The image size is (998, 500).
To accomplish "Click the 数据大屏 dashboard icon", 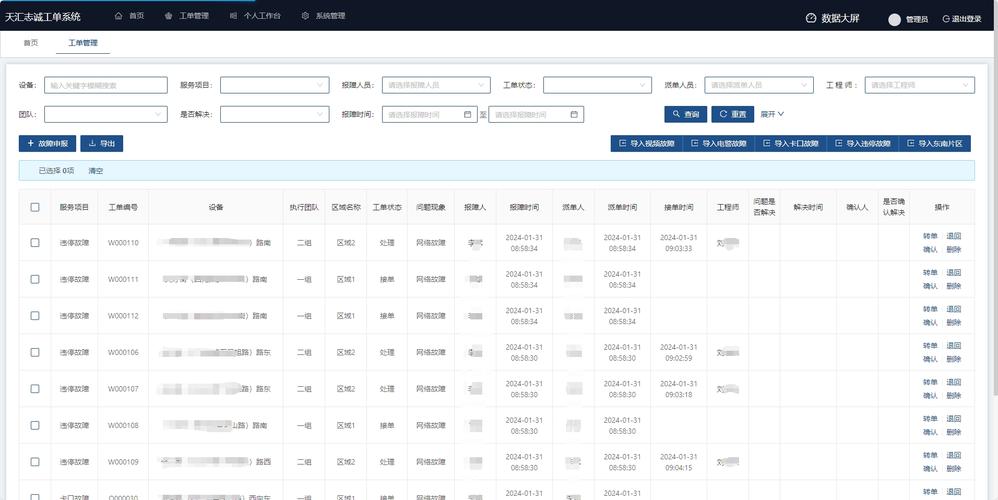I will (811, 18).
